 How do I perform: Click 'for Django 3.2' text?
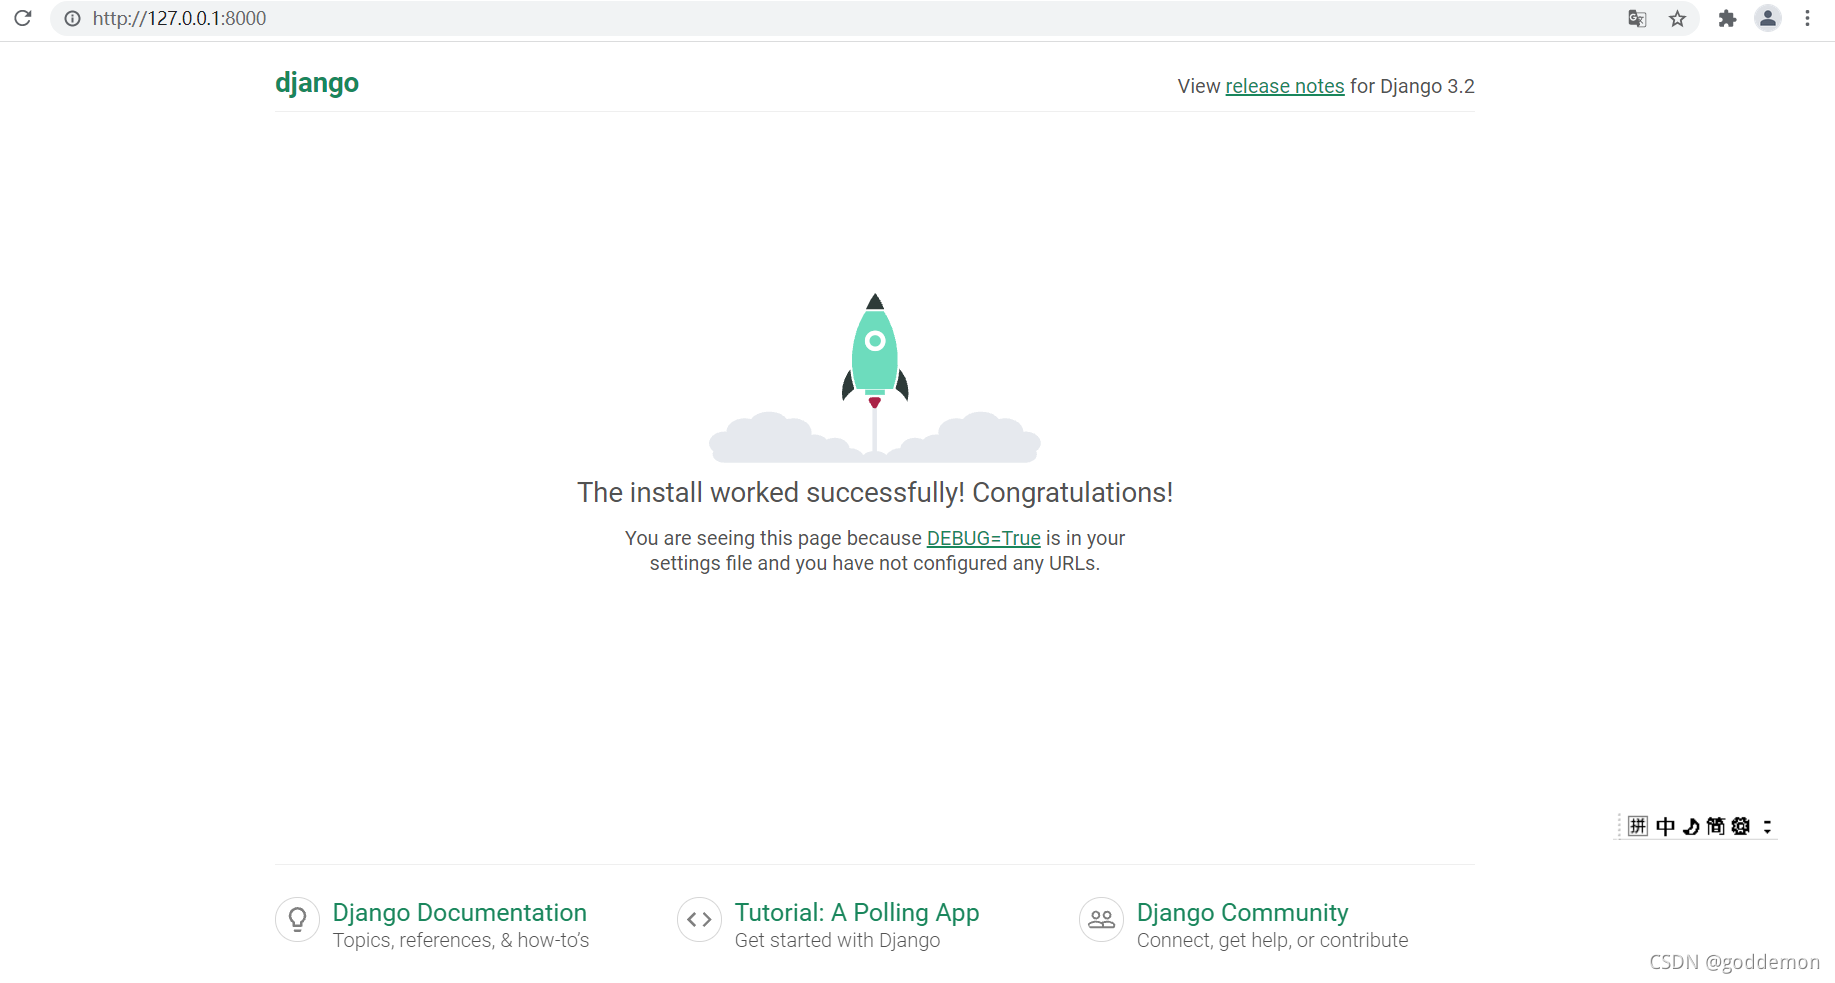[1412, 86]
